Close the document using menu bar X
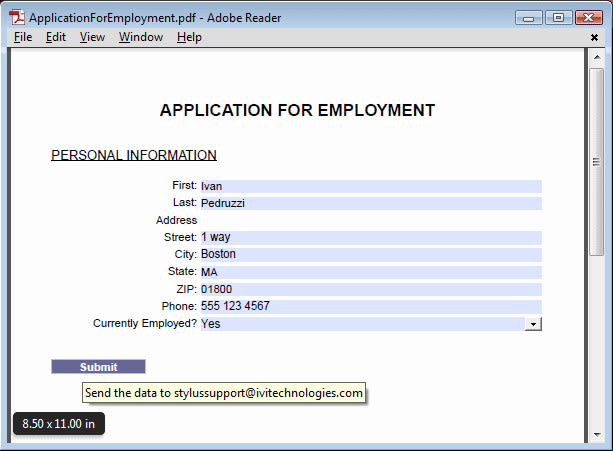The height and width of the screenshot is (451, 613). coord(595,37)
